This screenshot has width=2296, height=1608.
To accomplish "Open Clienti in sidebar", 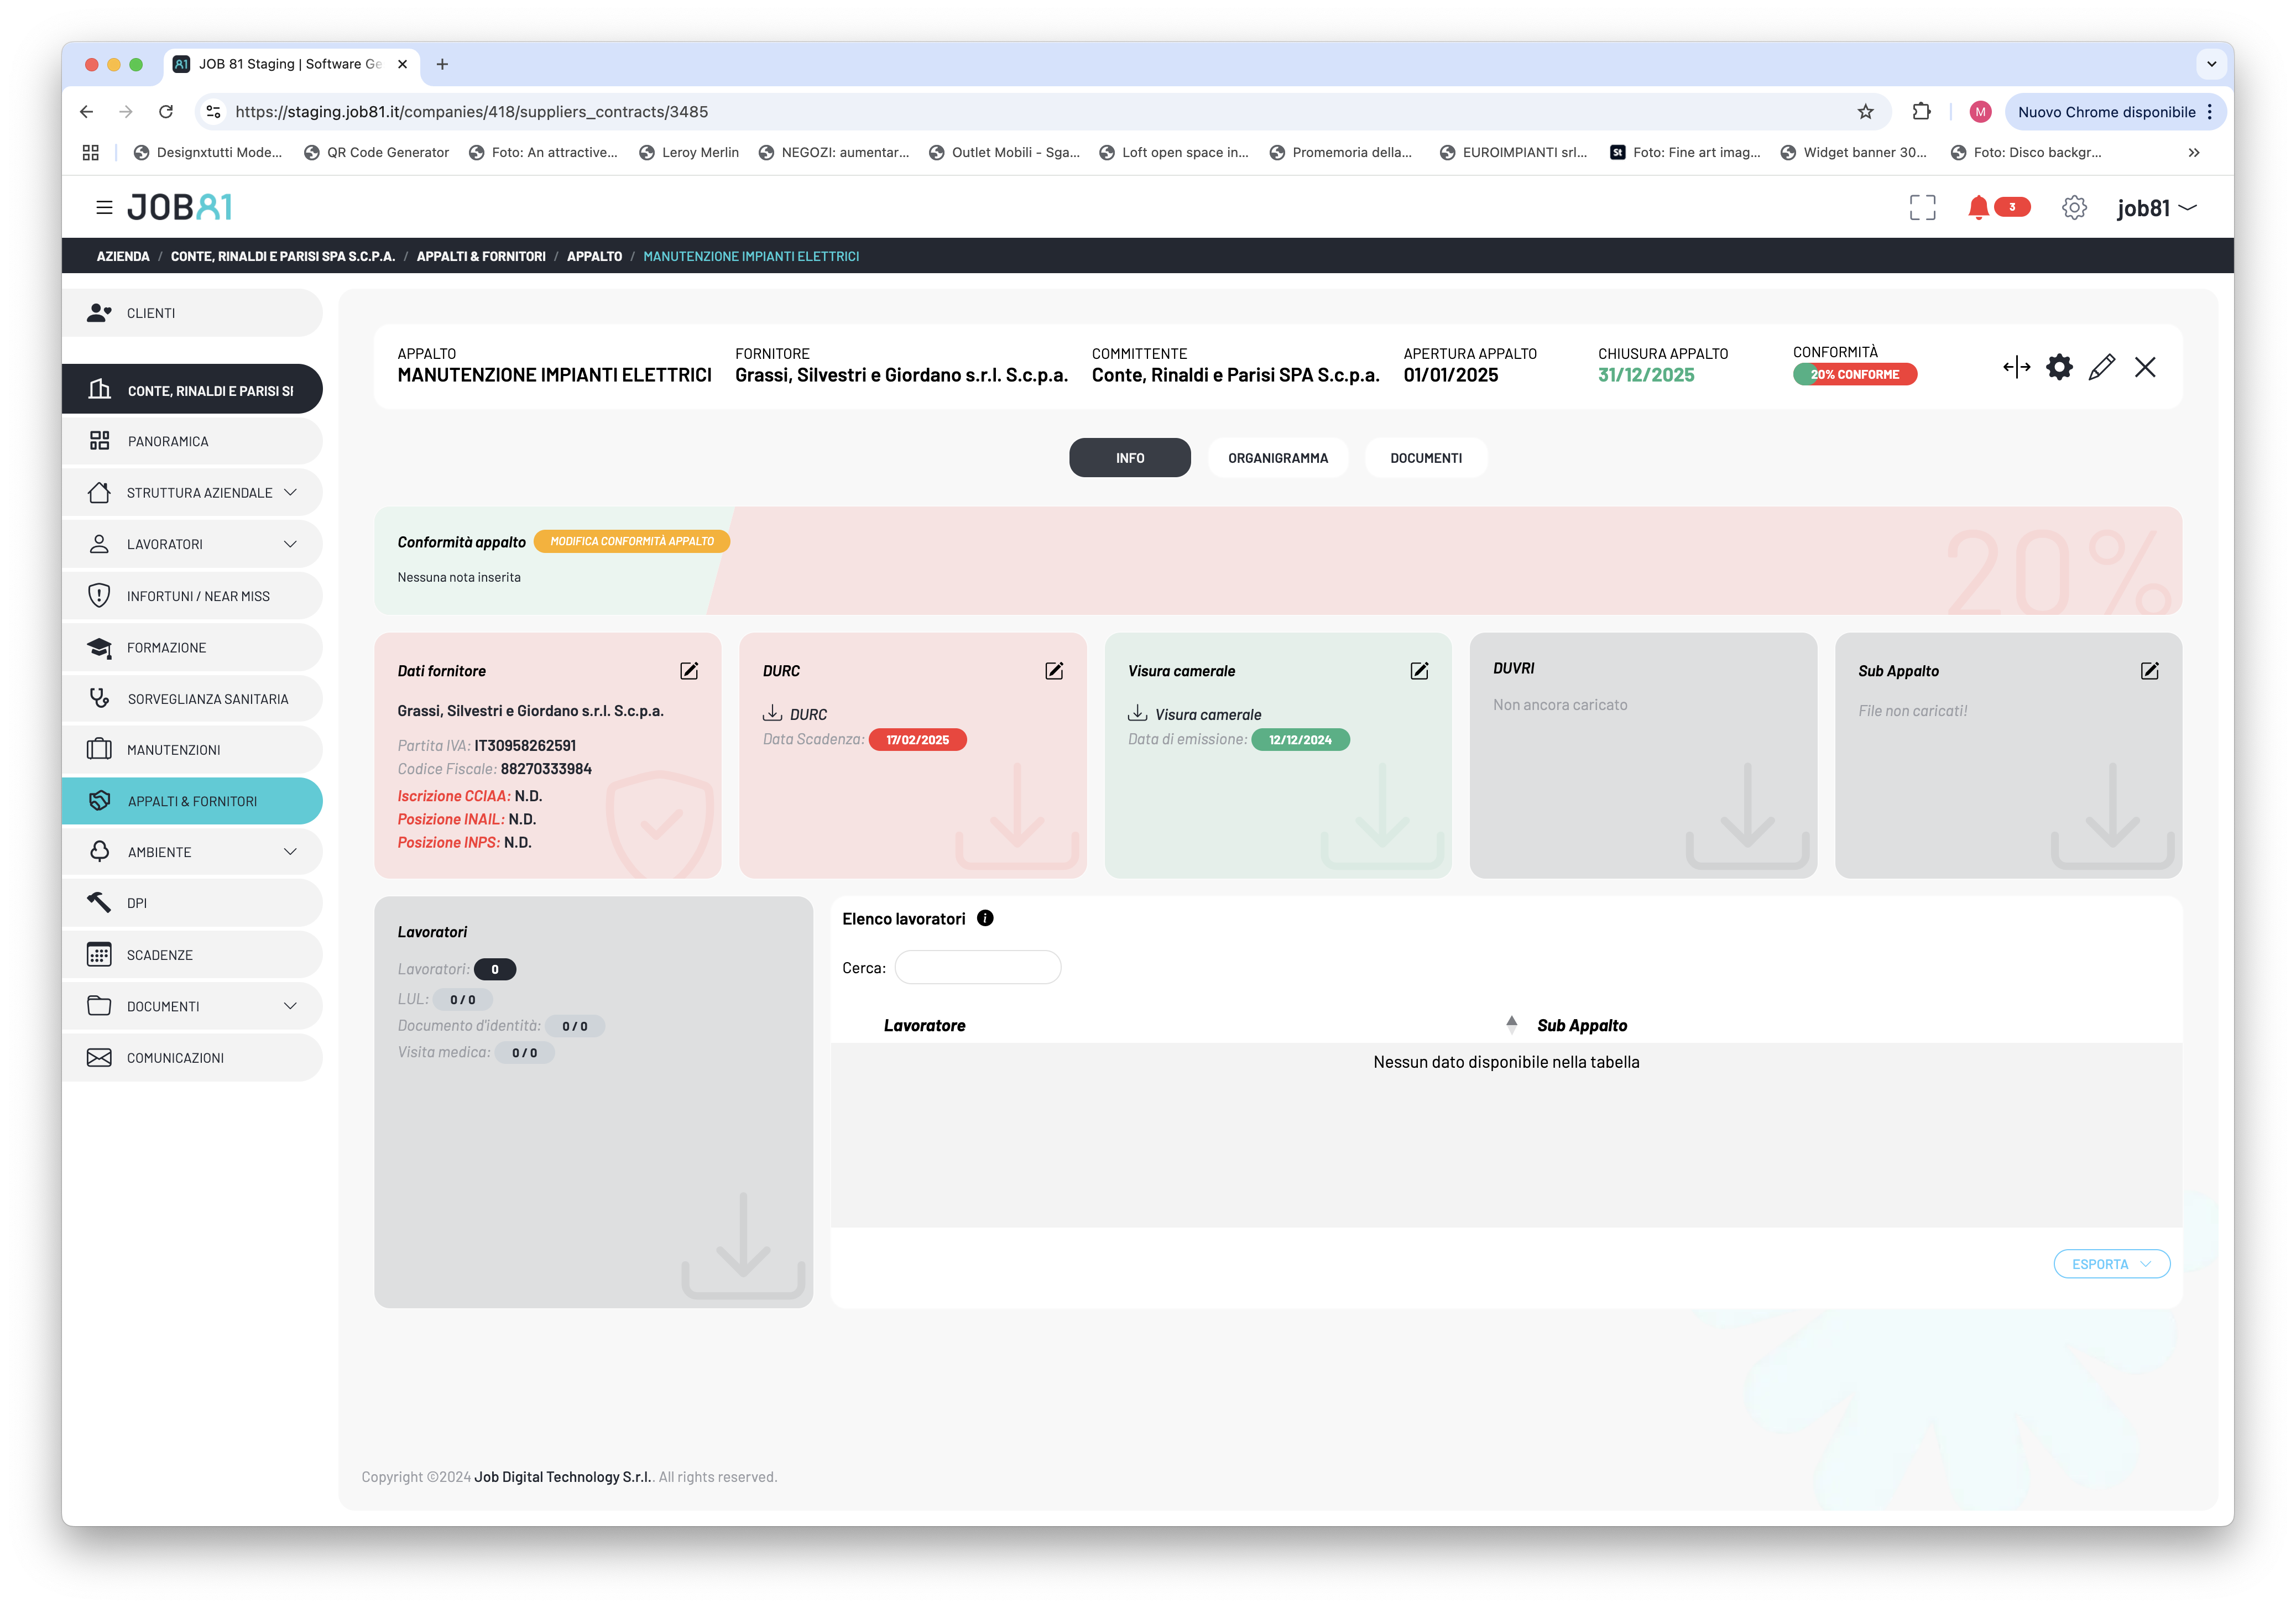I will coord(192,313).
